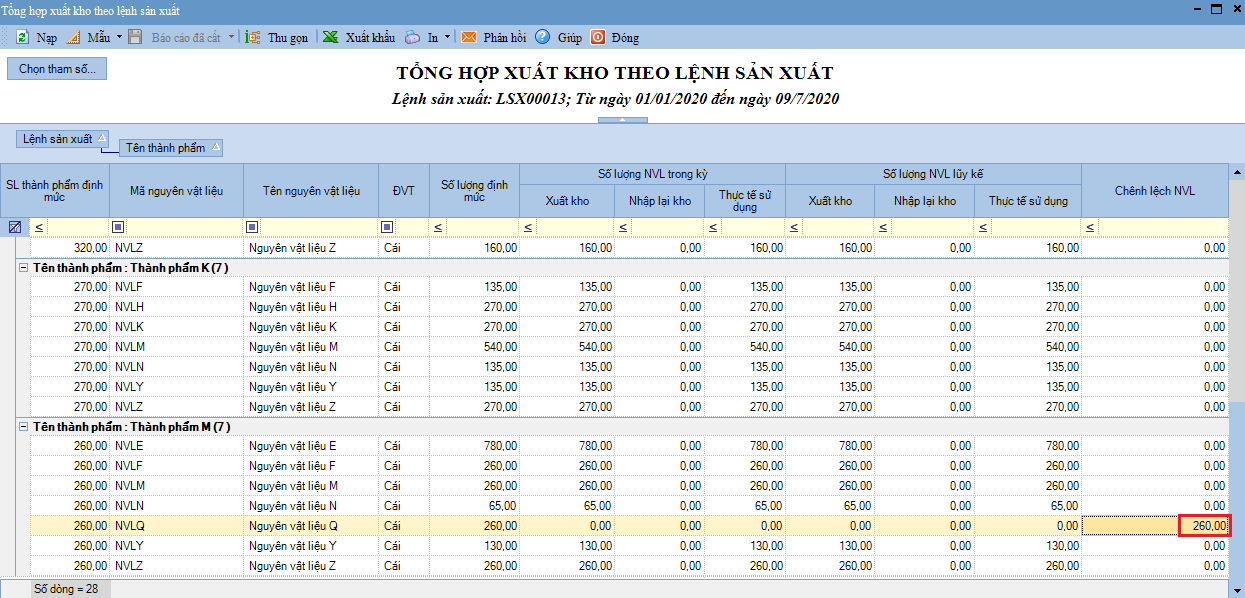1245x598 pixels.
Task: Click the Mã nguyên vật liệu filter field
Action: click(x=183, y=227)
